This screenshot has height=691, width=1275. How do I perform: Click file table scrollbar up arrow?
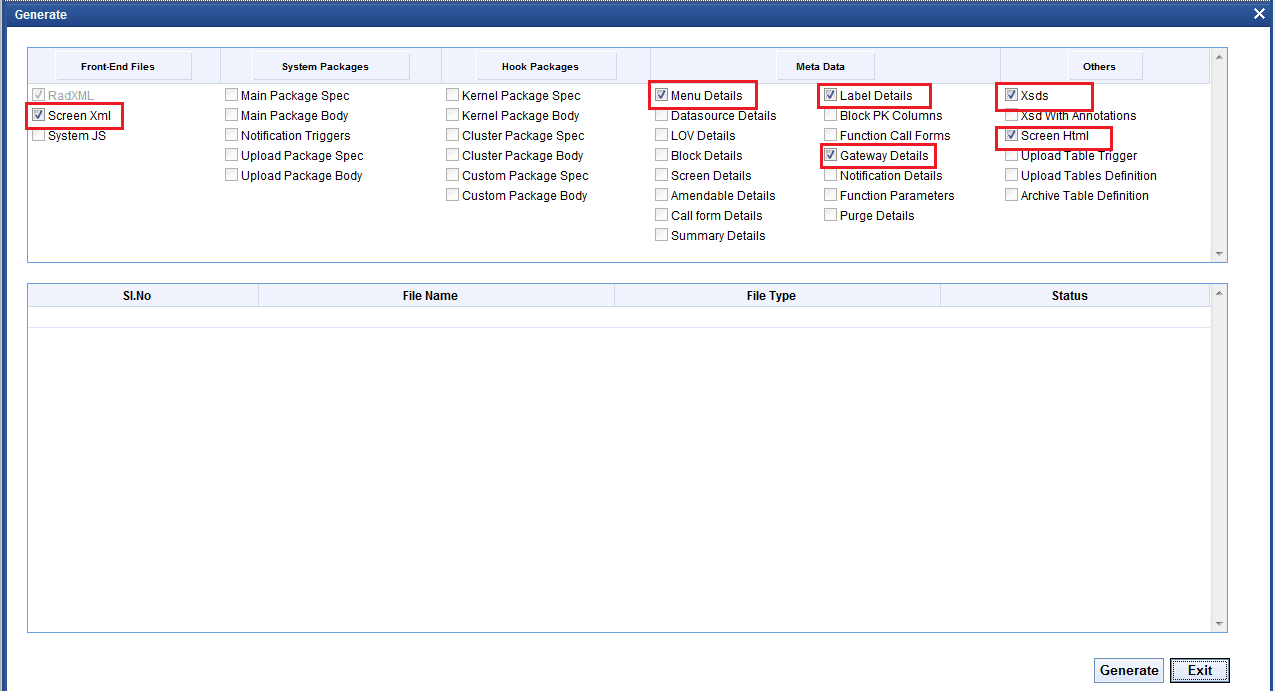pyautogui.click(x=1218, y=293)
